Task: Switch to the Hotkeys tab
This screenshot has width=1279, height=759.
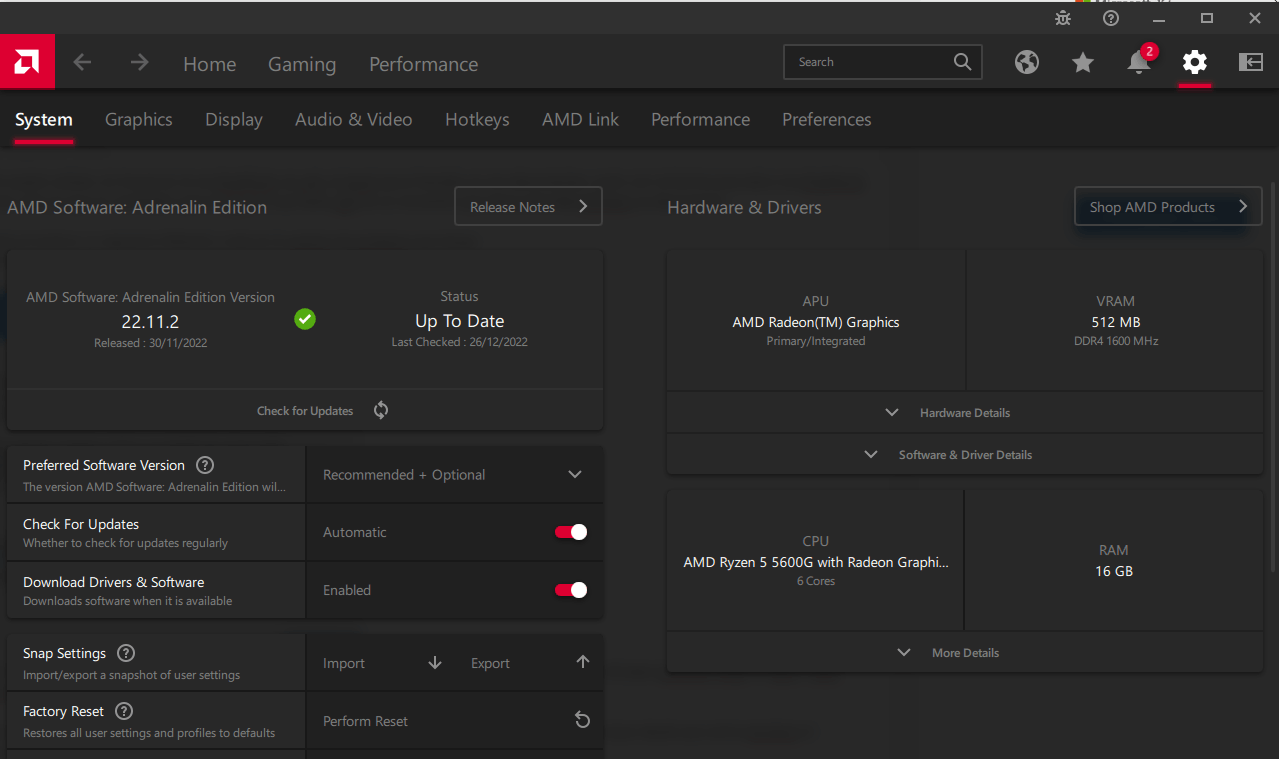Action: click(x=477, y=120)
